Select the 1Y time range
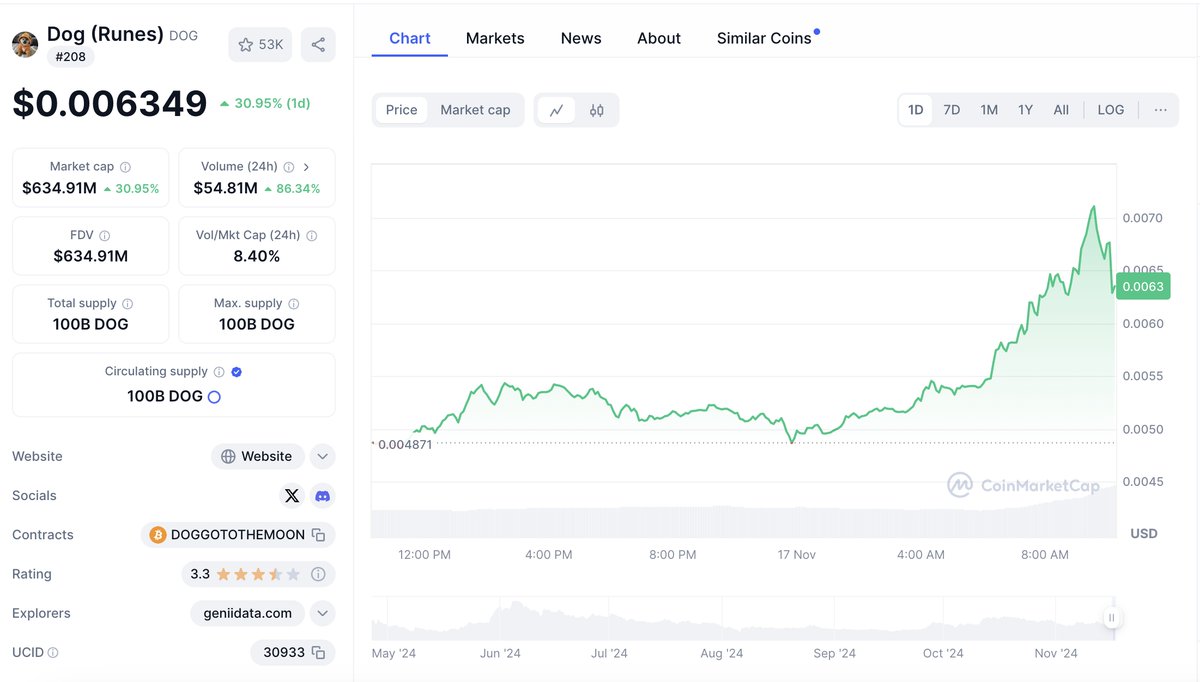The width and height of the screenshot is (1200, 682). click(x=1025, y=110)
